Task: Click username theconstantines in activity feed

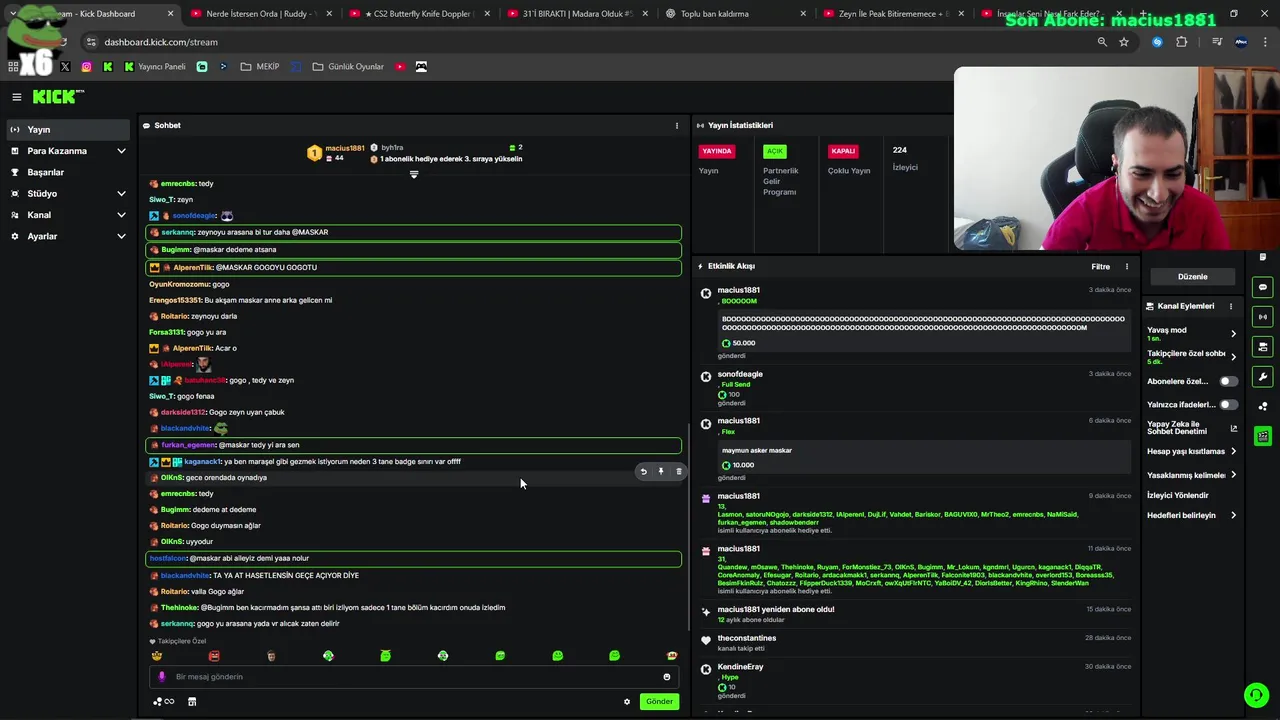Action: point(746,638)
